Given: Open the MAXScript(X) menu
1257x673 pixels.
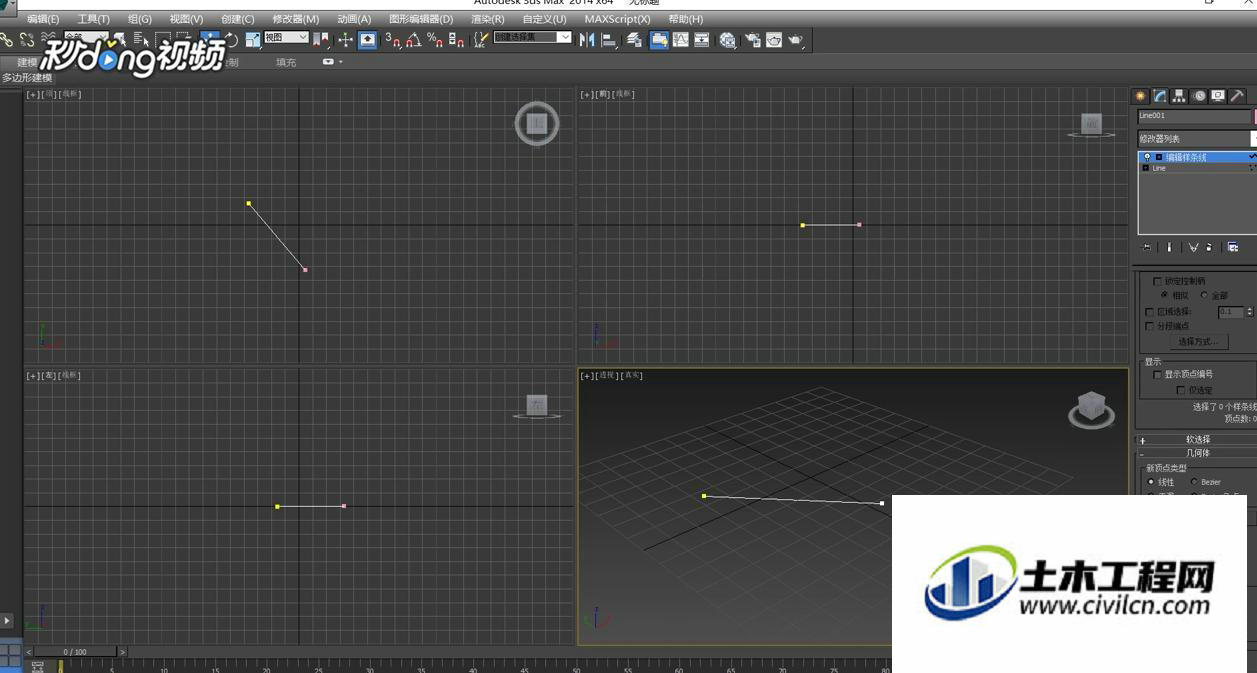Looking at the screenshot, I should click(x=617, y=19).
